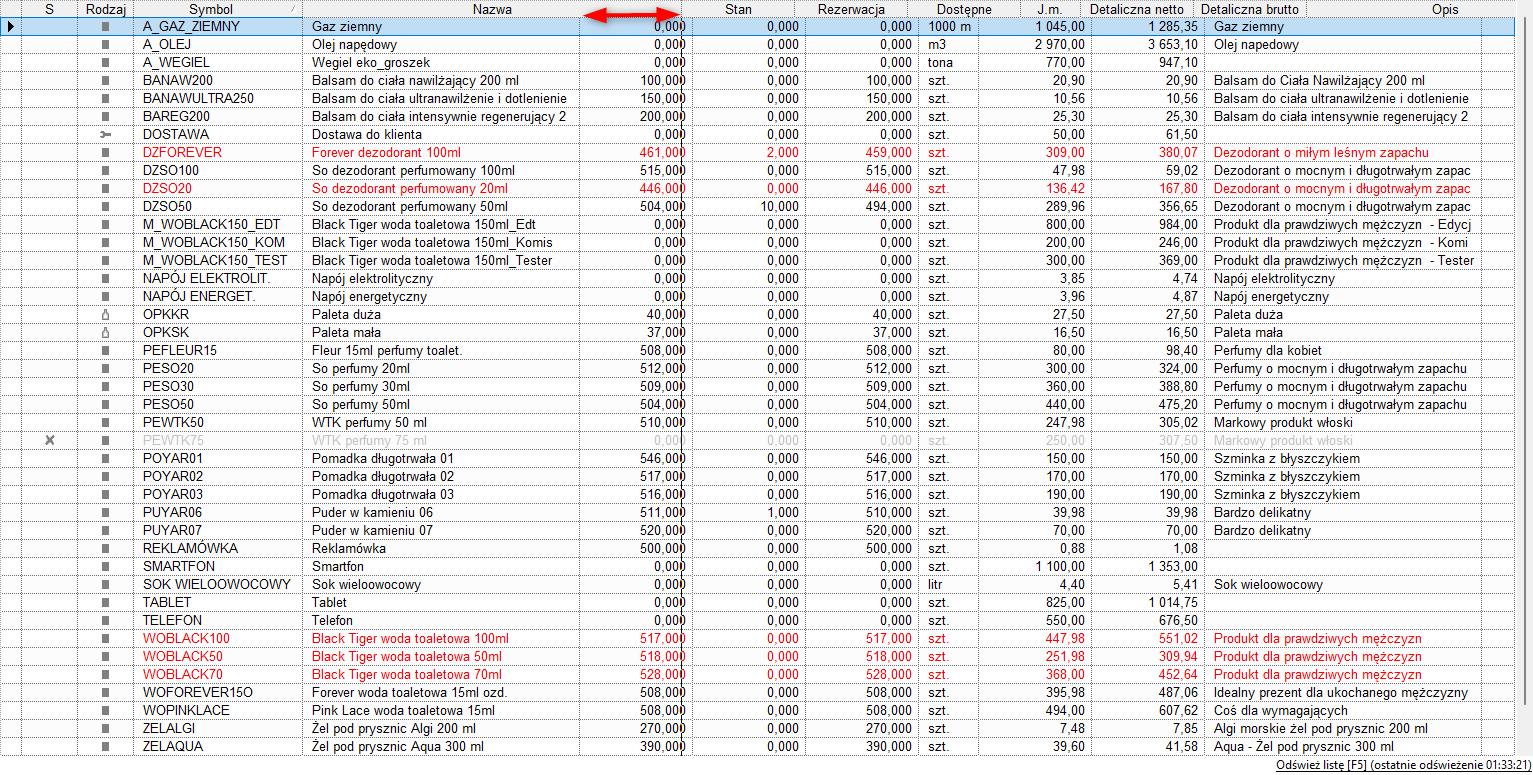Click the goods type icon for PEFLEUR15
The height and width of the screenshot is (775, 1533).
(105, 350)
